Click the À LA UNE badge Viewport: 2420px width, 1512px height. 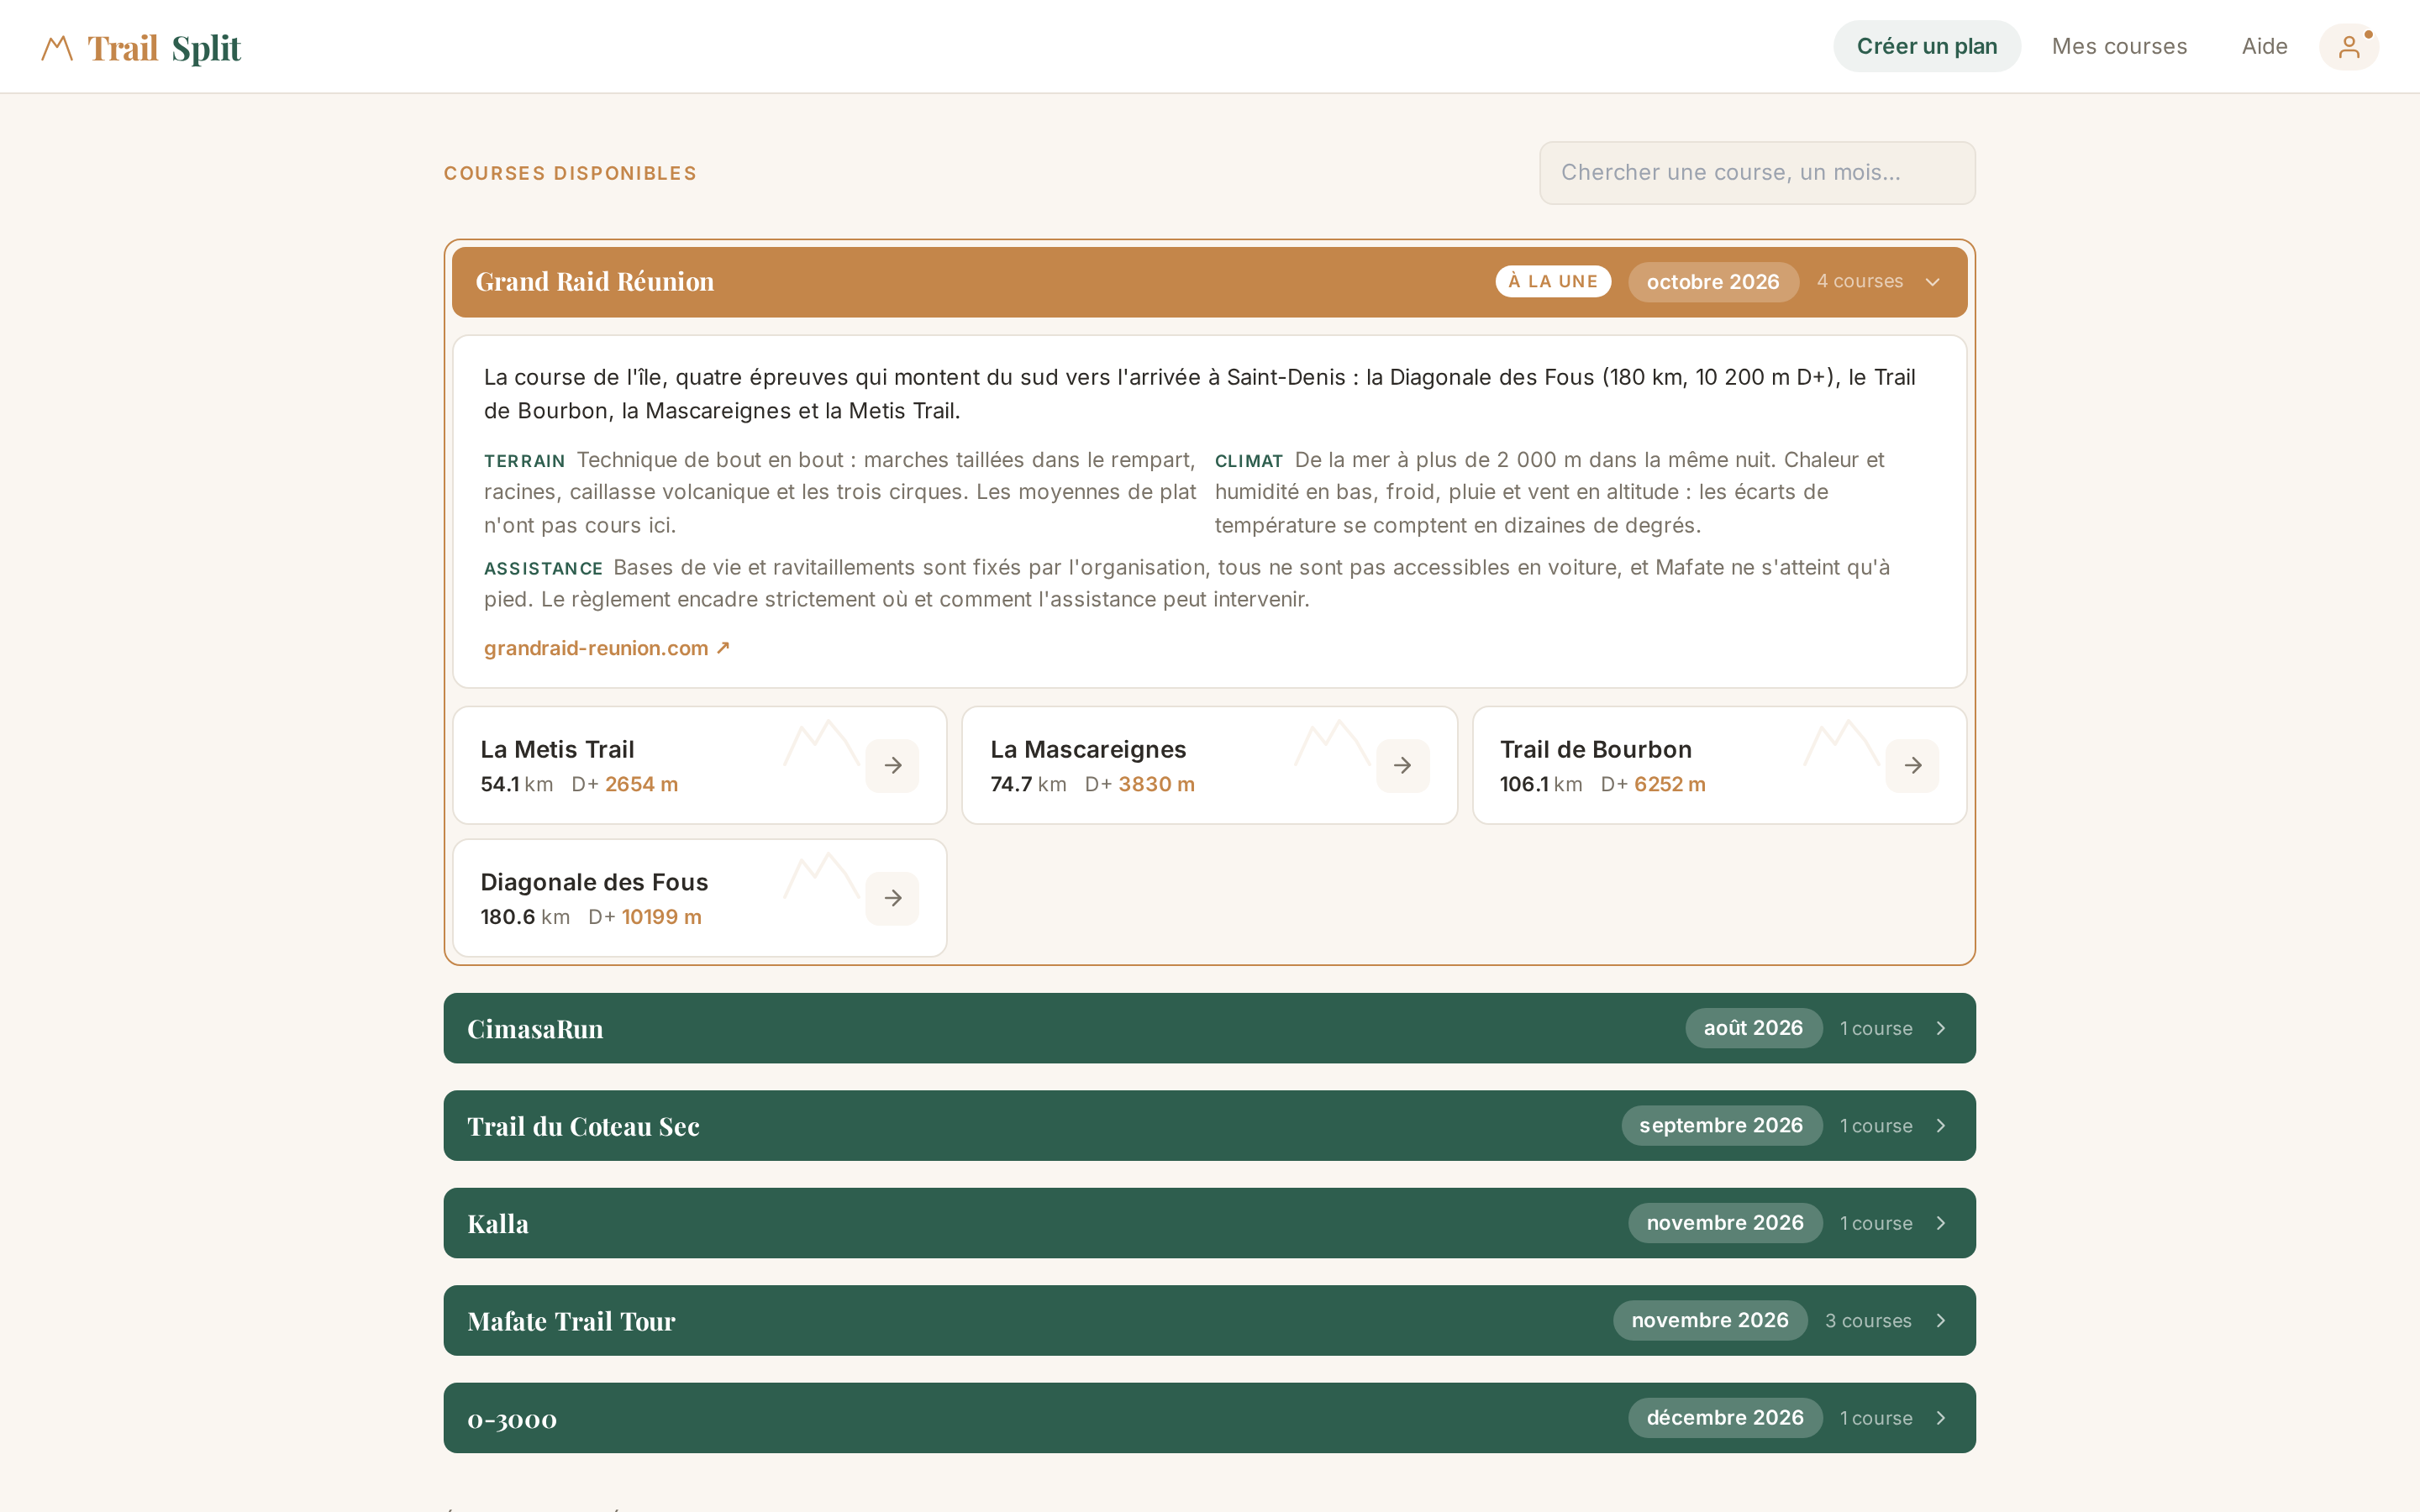[1553, 282]
